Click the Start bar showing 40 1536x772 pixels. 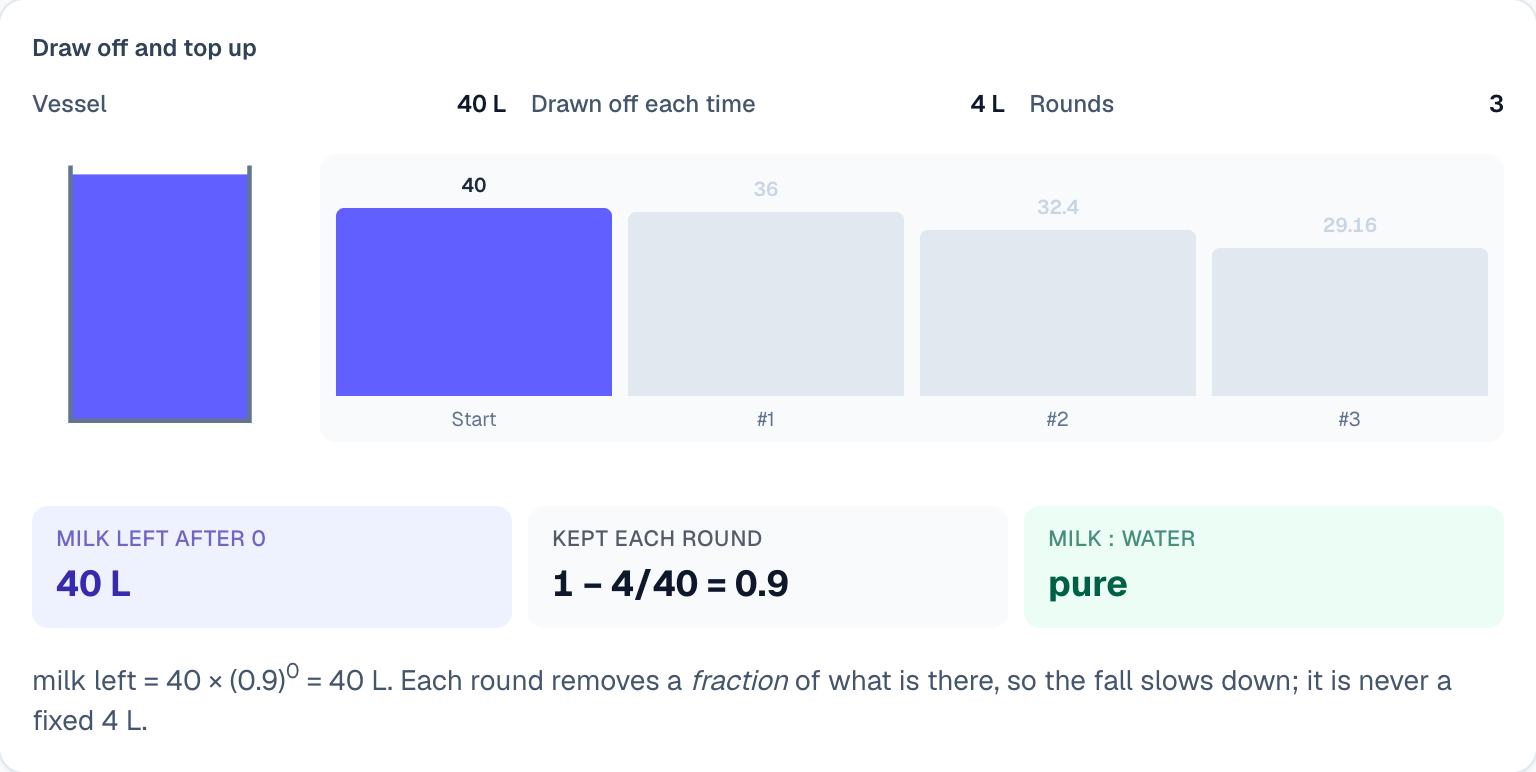pyautogui.click(x=474, y=302)
